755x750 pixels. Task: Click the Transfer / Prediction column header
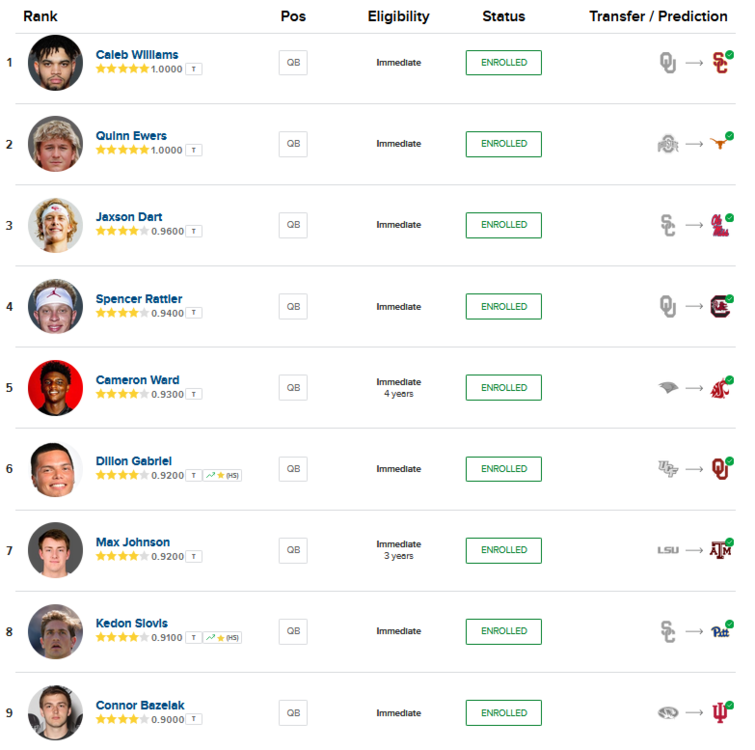658,17
